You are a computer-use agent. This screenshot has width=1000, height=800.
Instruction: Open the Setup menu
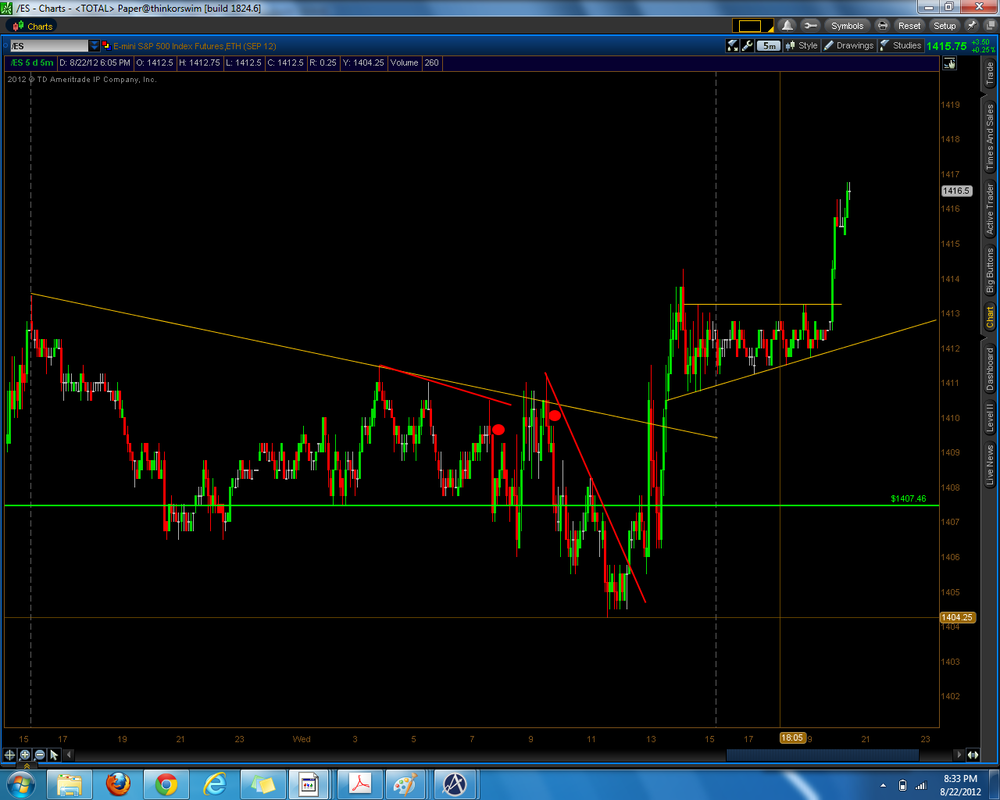click(x=945, y=26)
